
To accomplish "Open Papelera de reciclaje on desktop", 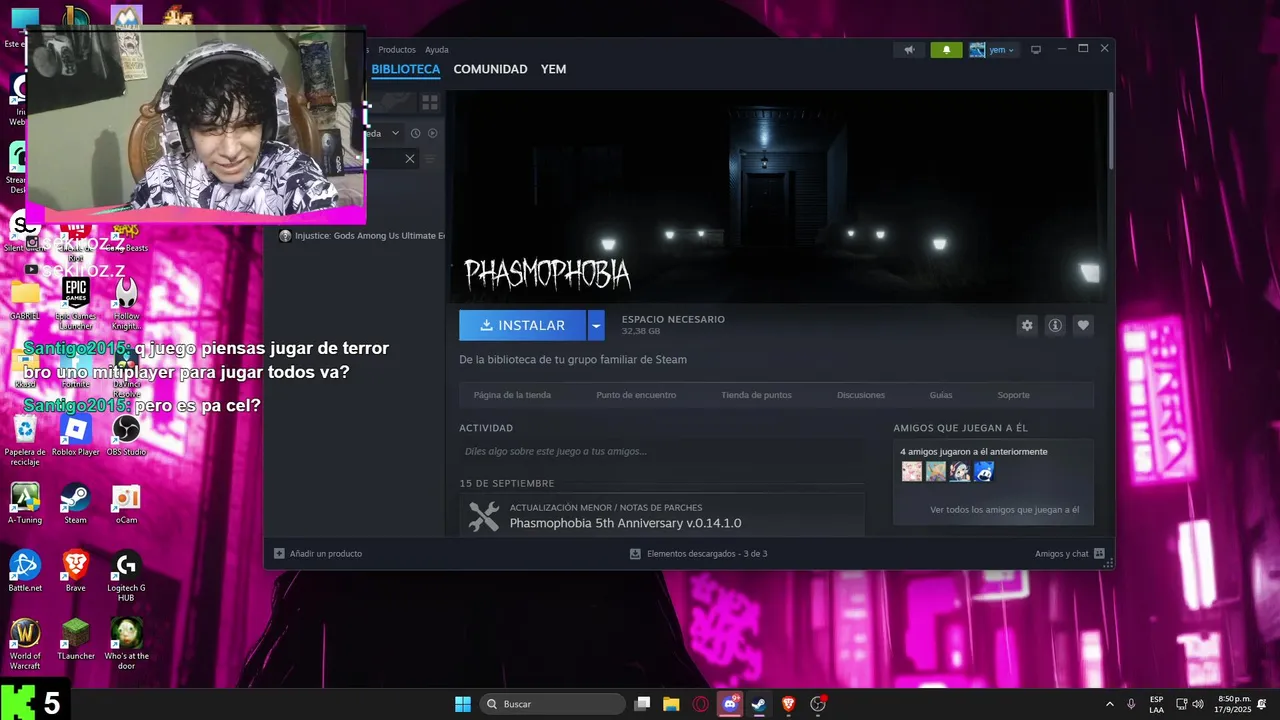I will tap(25, 440).
